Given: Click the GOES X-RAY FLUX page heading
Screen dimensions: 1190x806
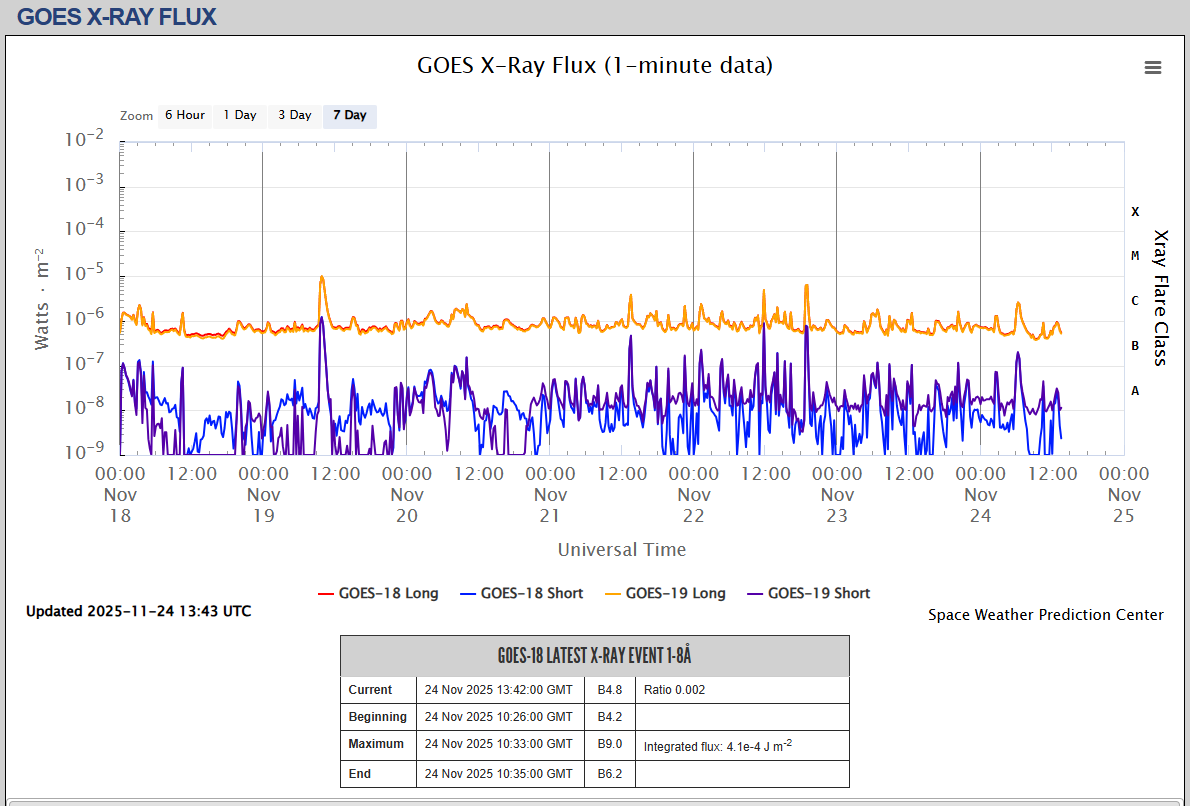Looking at the screenshot, I should 117,17.
